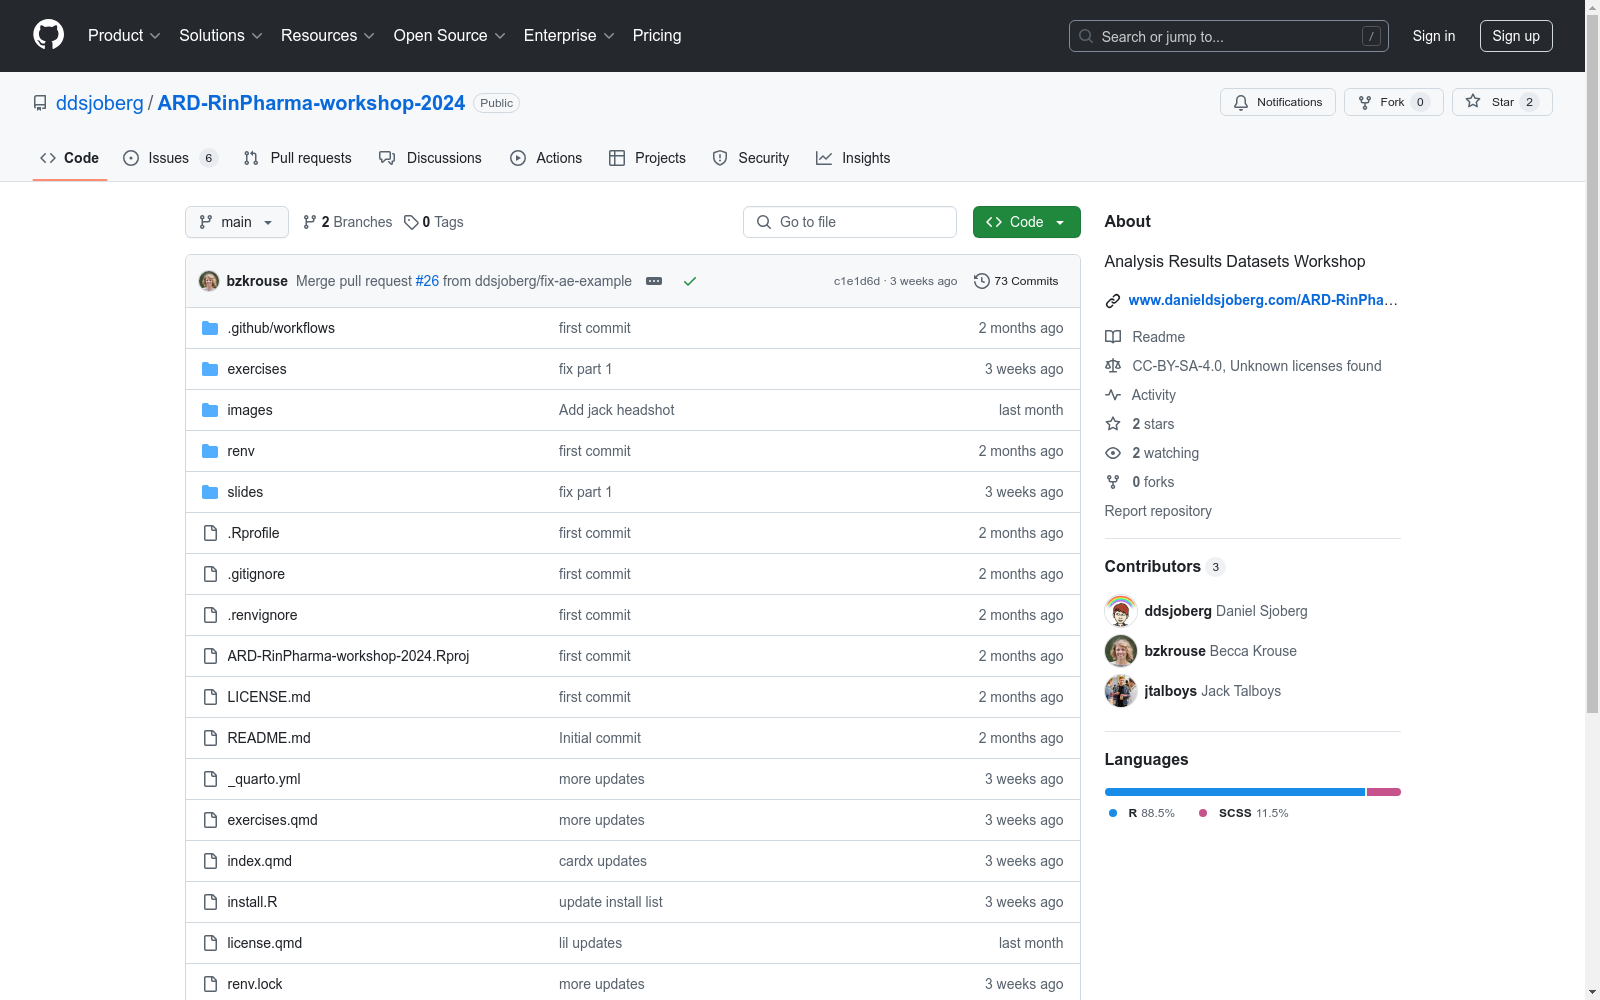Click the eye icon beside 2 watching
Image resolution: width=1600 pixels, height=1000 pixels.
1113,453
